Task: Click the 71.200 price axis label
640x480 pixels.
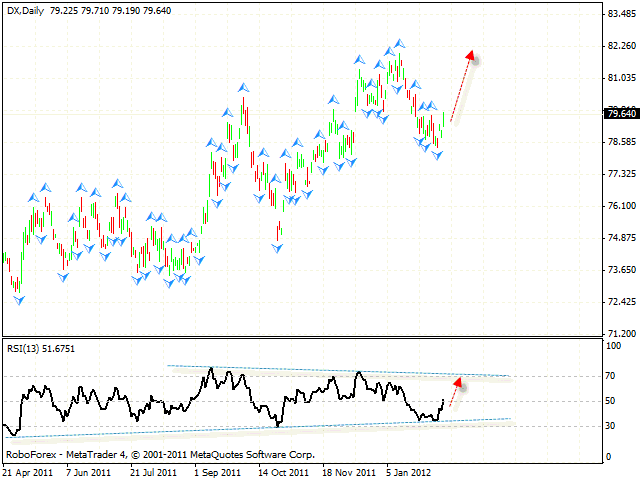Action: [x=621, y=333]
